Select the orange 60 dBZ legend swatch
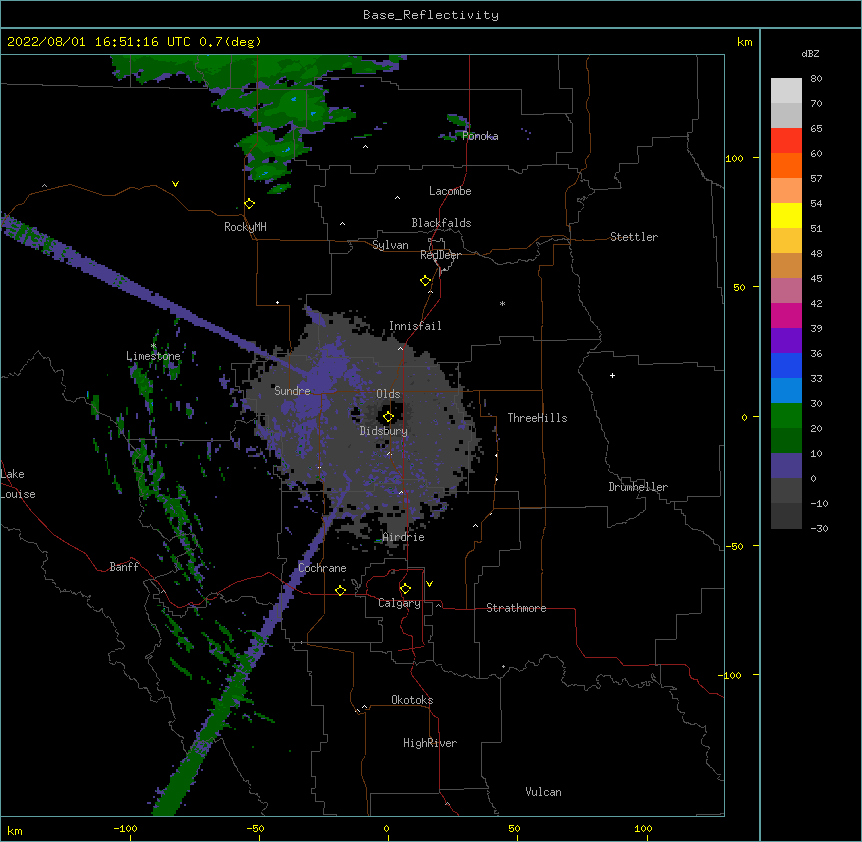Image resolution: width=862 pixels, height=842 pixels. [x=786, y=165]
